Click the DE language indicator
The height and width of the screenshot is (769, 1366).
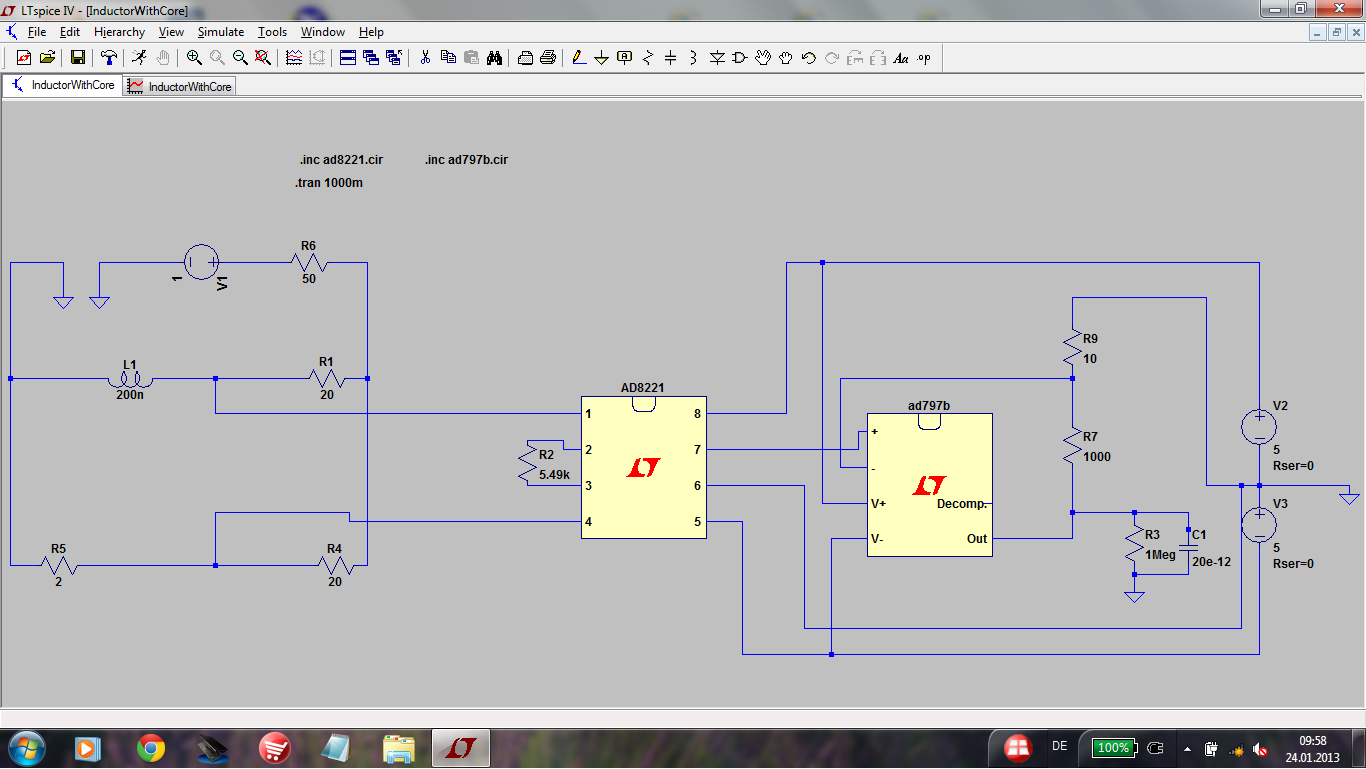tap(1060, 747)
